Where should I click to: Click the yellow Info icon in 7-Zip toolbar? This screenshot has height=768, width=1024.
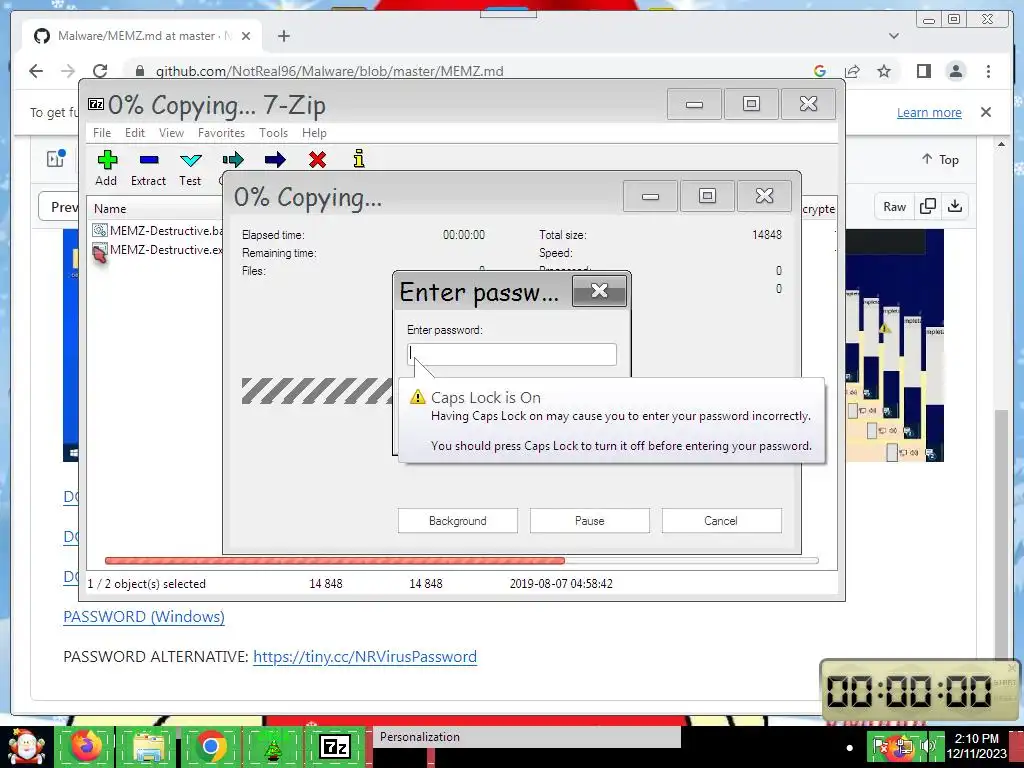(x=359, y=159)
